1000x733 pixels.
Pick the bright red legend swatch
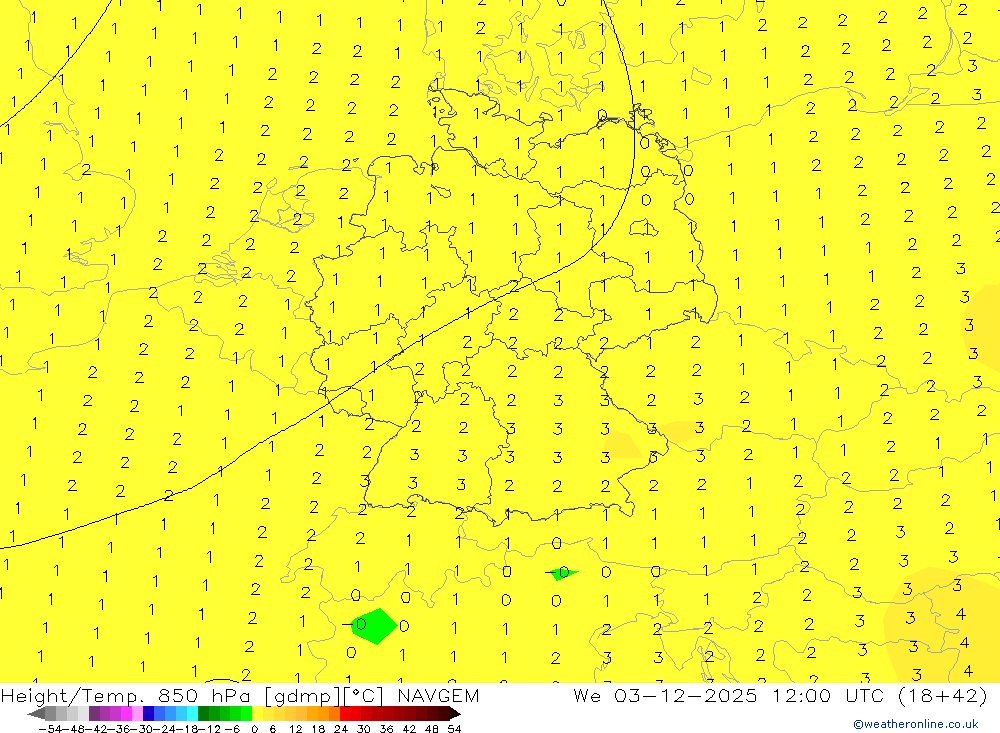(x=345, y=714)
